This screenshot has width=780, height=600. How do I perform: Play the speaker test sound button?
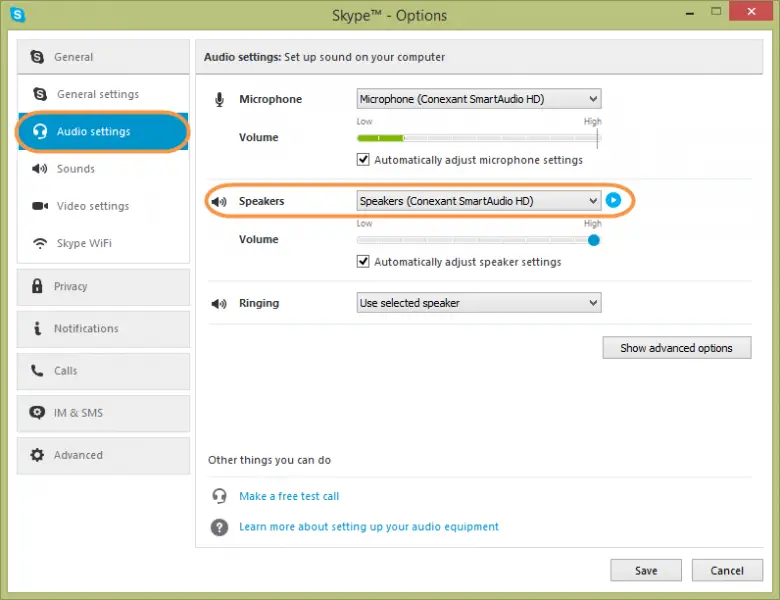tap(613, 200)
